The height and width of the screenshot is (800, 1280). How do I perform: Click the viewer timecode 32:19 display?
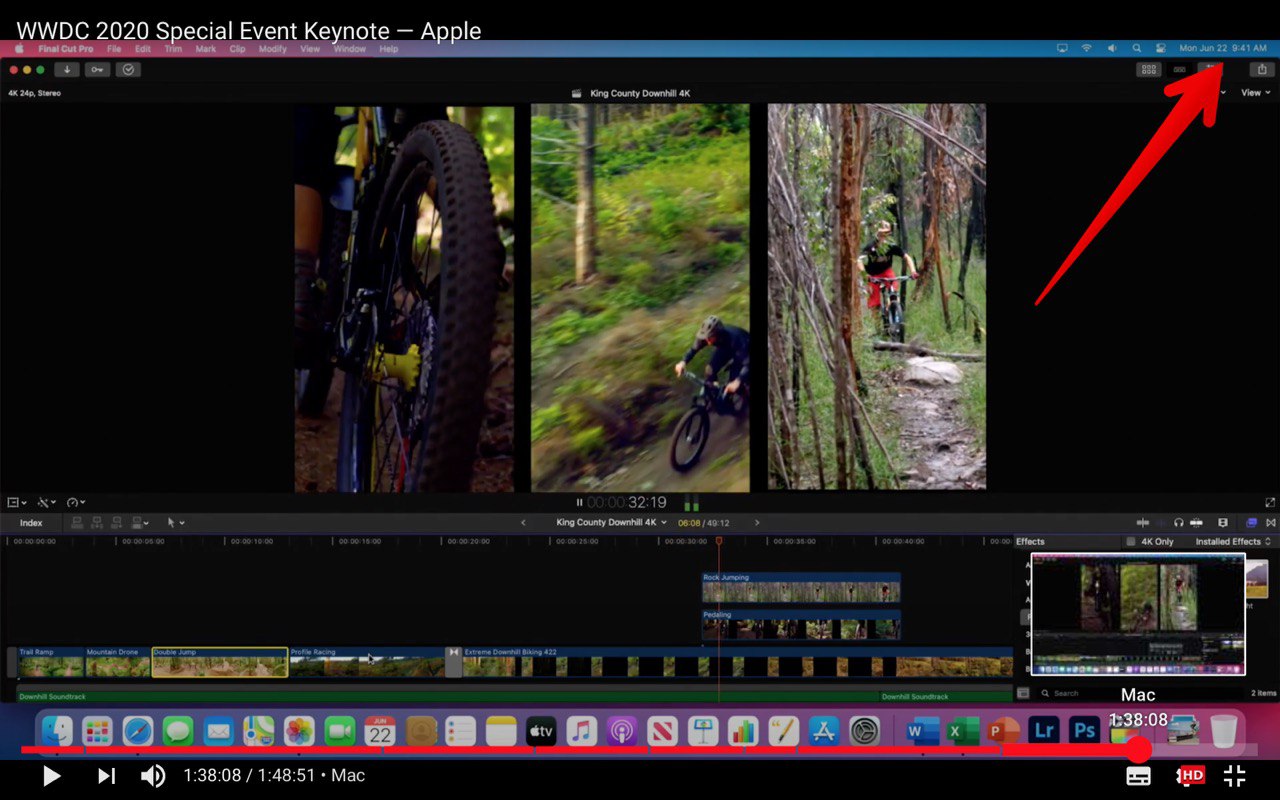coord(626,503)
